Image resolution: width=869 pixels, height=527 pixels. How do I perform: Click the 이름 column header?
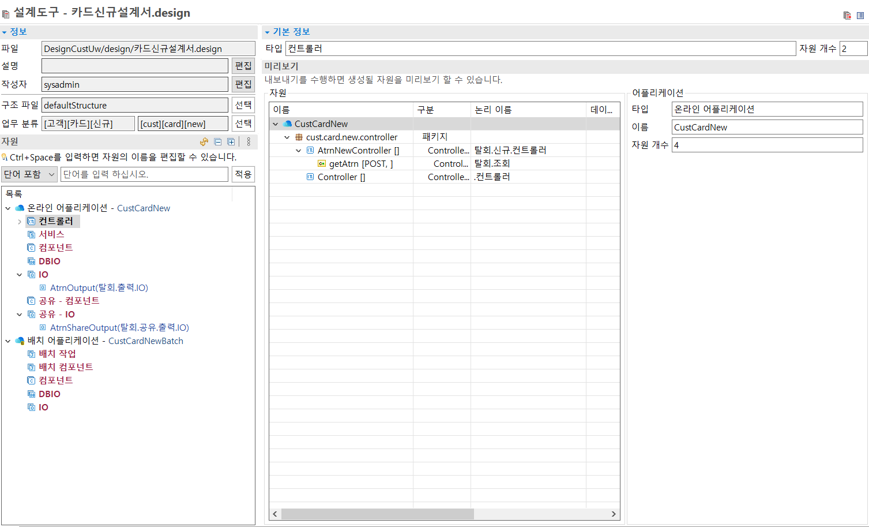click(x=341, y=110)
